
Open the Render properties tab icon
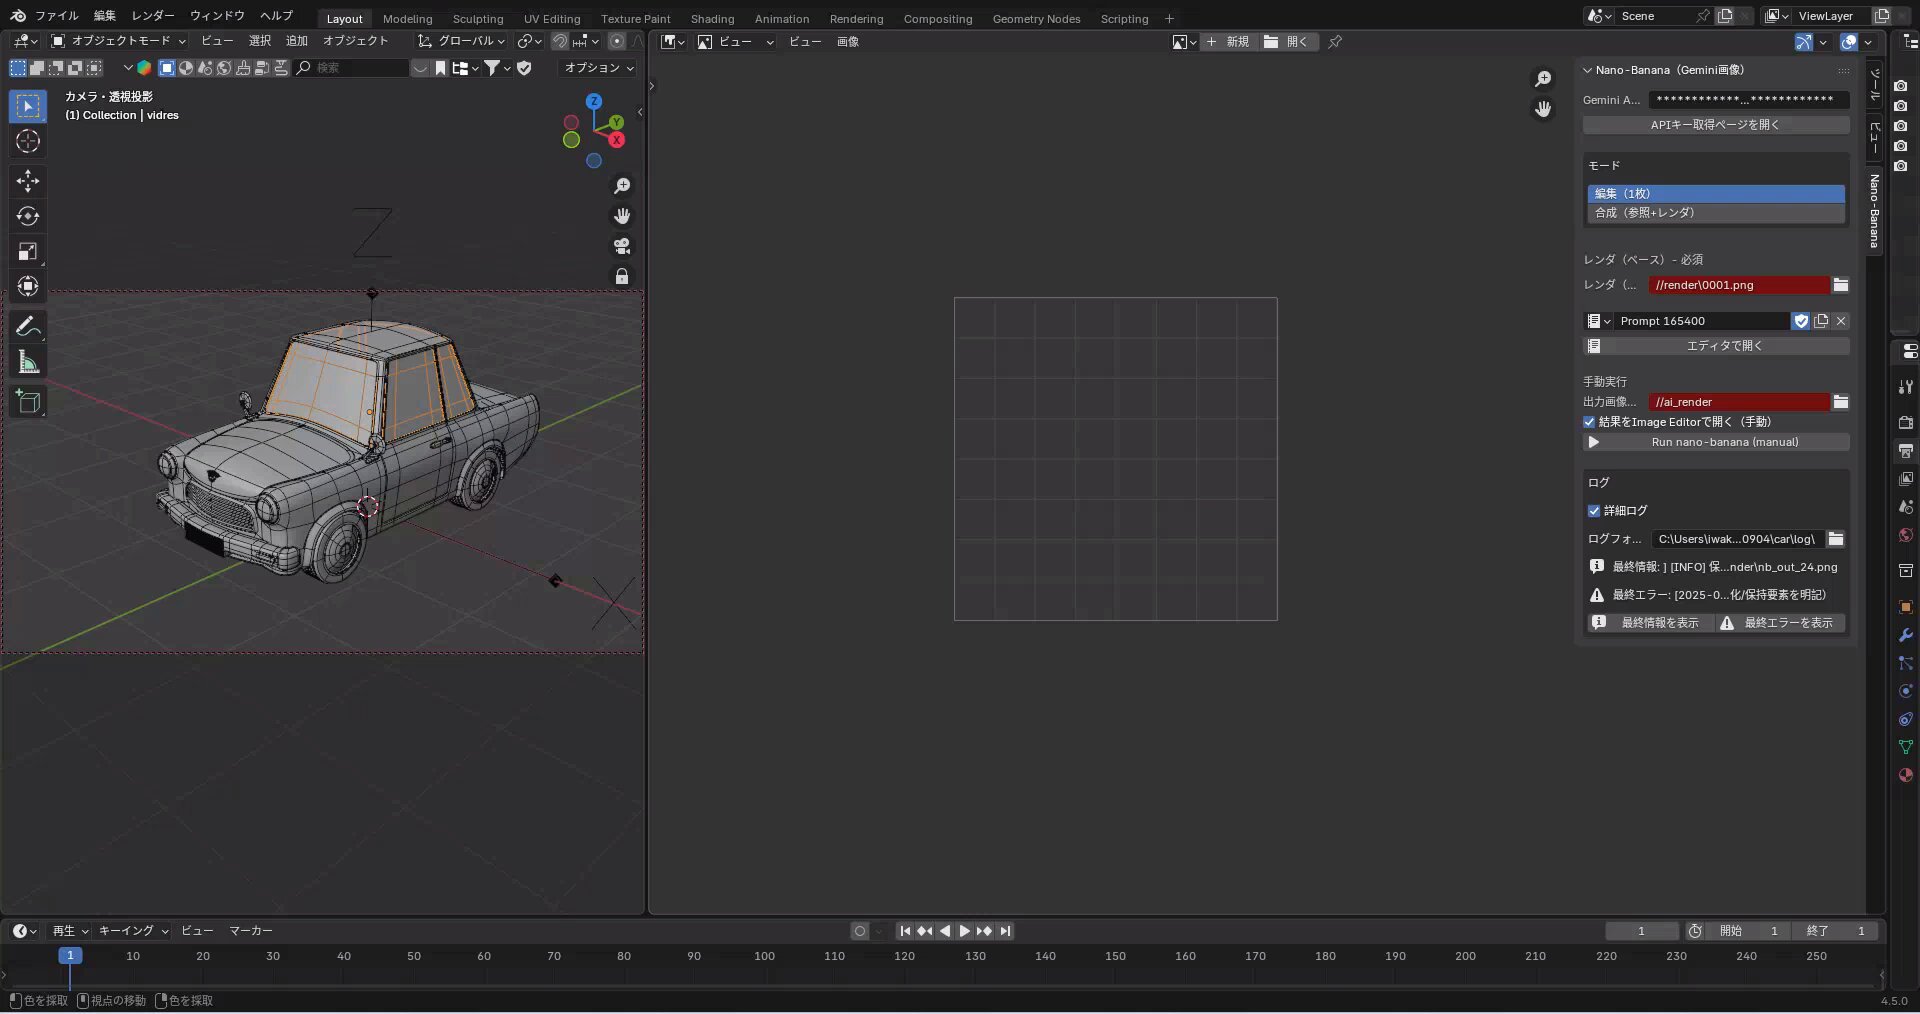click(x=1905, y=423)
